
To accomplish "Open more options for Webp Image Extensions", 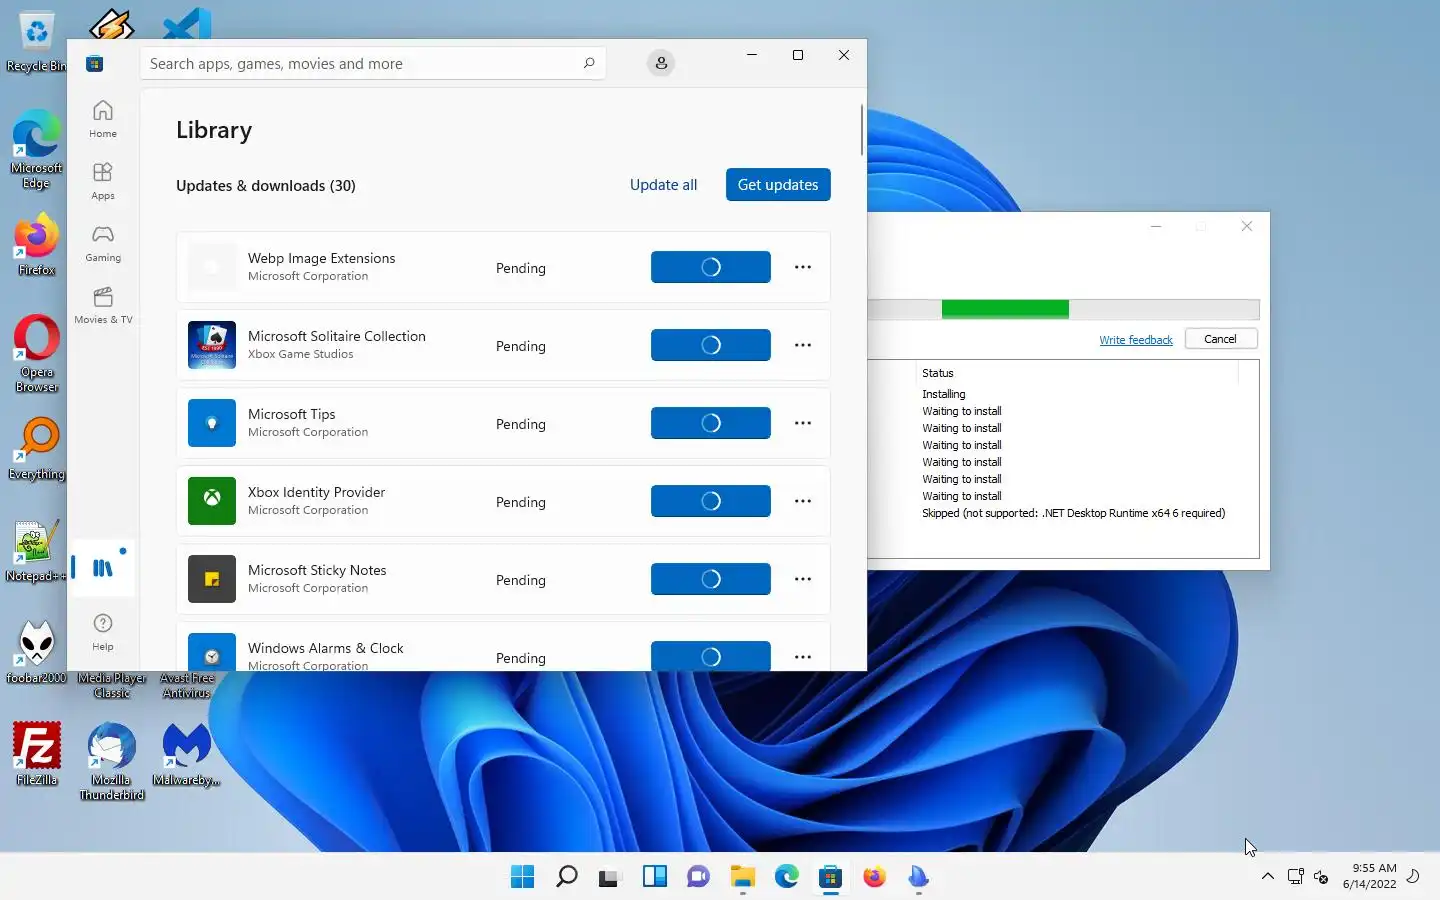I will (803, 267).
